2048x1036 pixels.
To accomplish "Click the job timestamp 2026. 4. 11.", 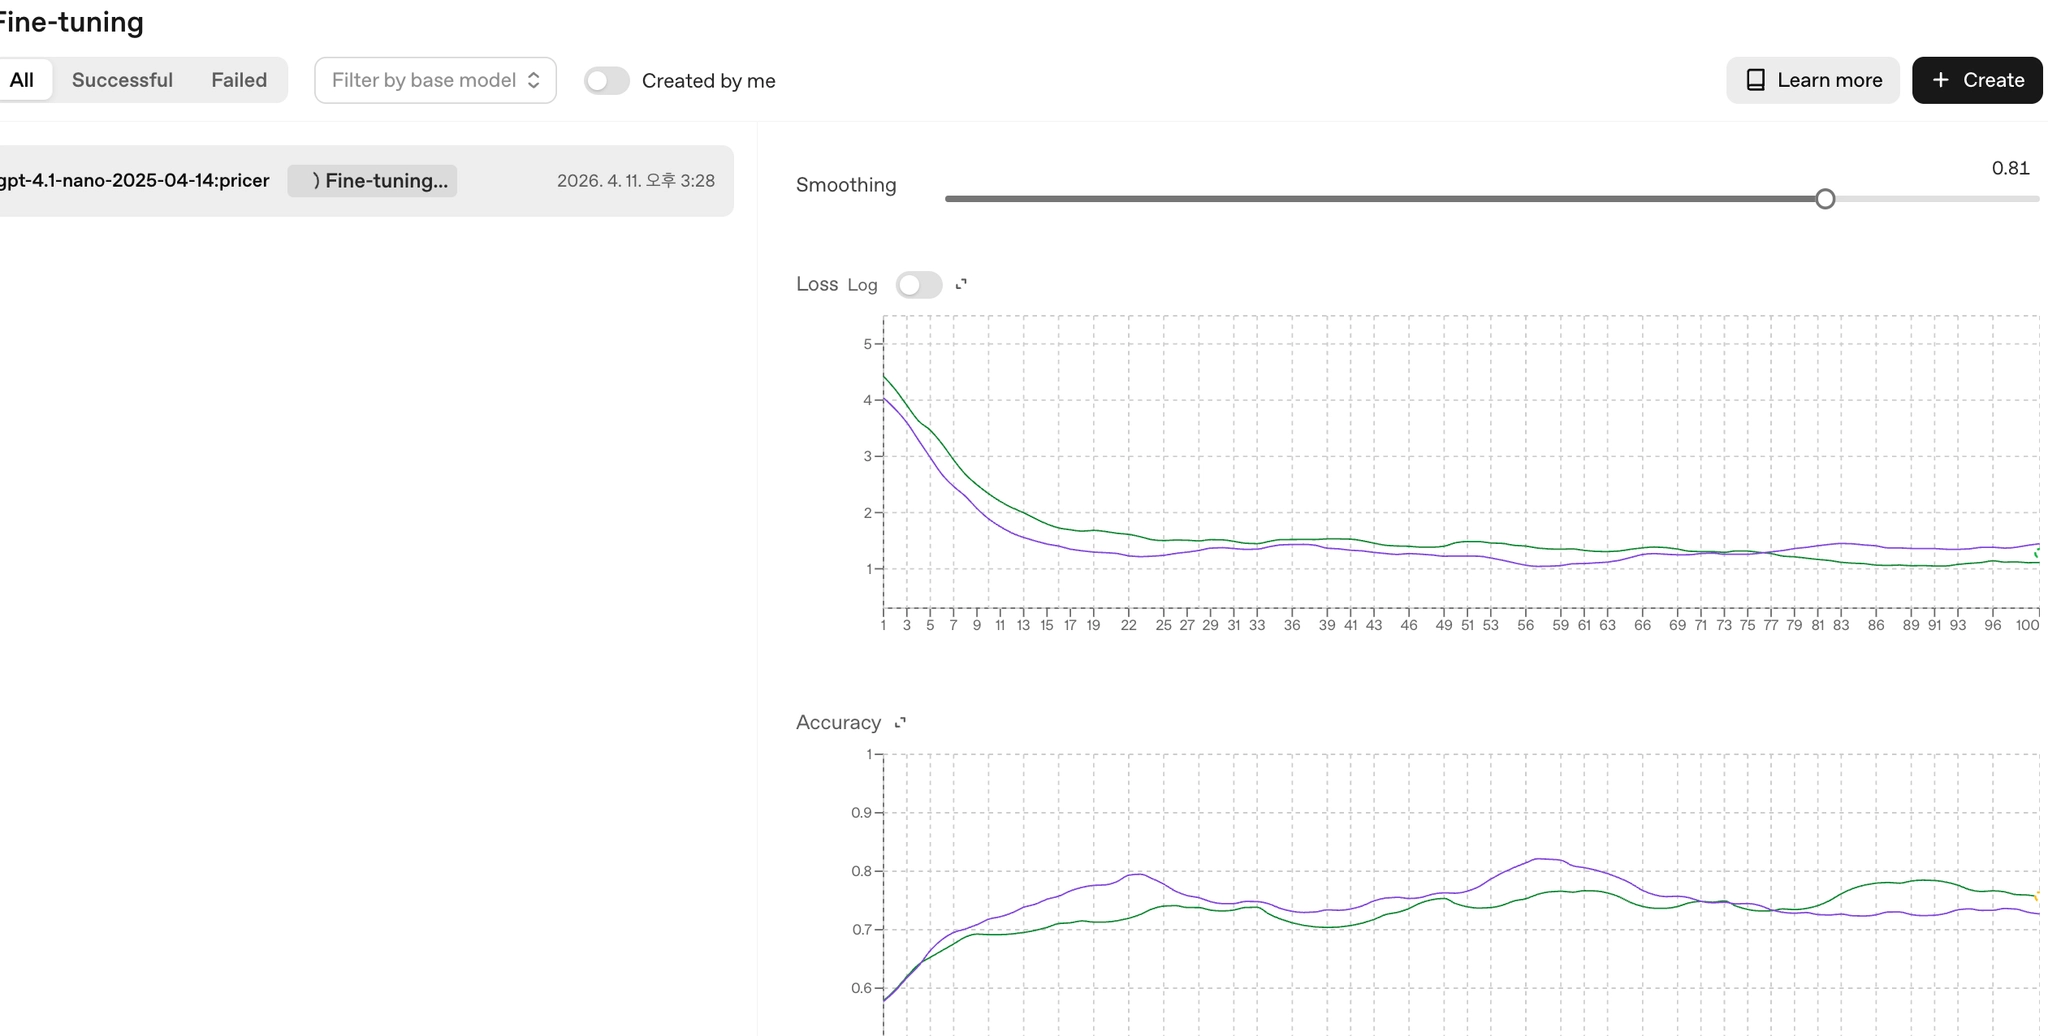I will point(636,181).
